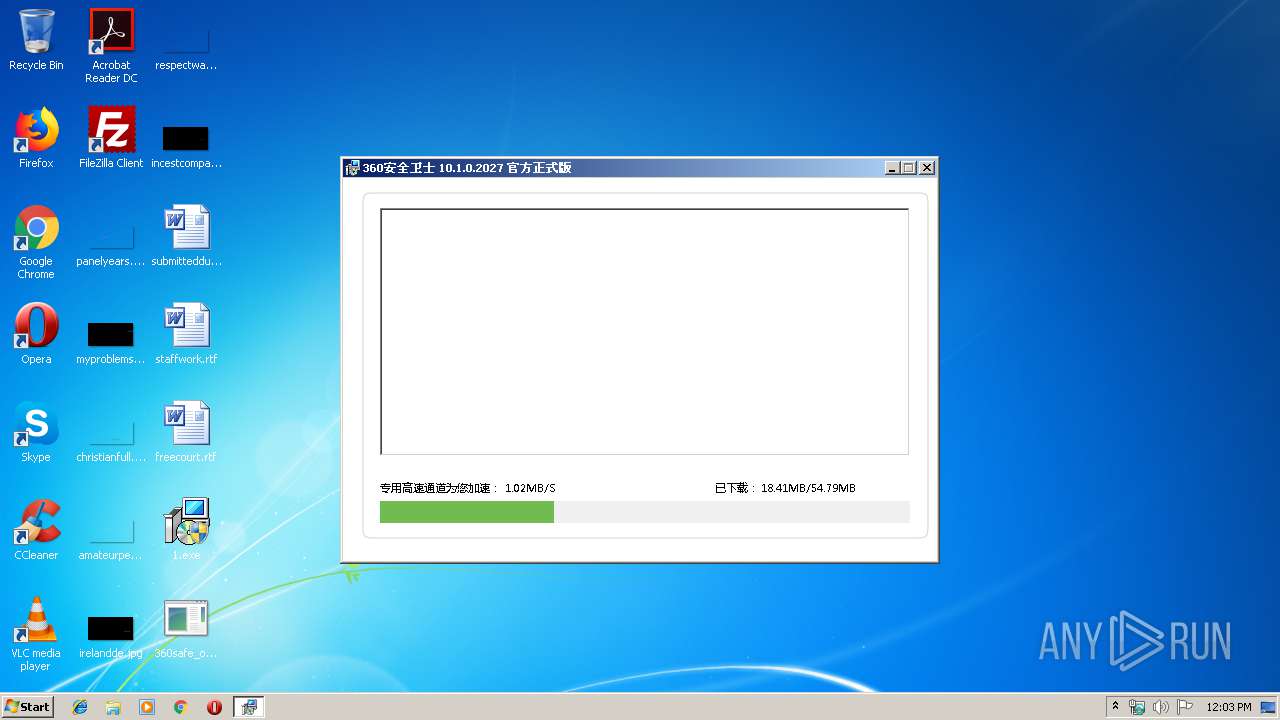Open the Recycle Bin desktop icon
The width and height of the screenshot is (1280, 720).
click(x=36, y=41)
